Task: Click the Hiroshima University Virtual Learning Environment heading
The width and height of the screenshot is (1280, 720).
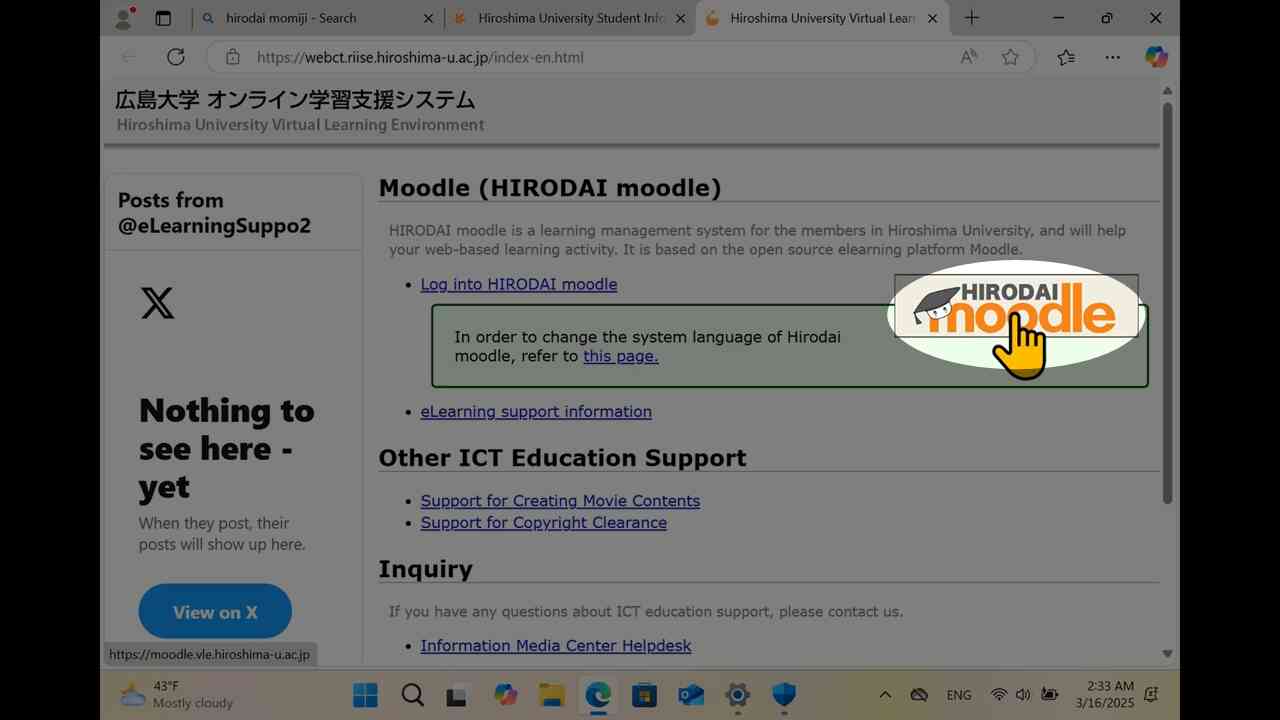Action: [x=300, y=125]
